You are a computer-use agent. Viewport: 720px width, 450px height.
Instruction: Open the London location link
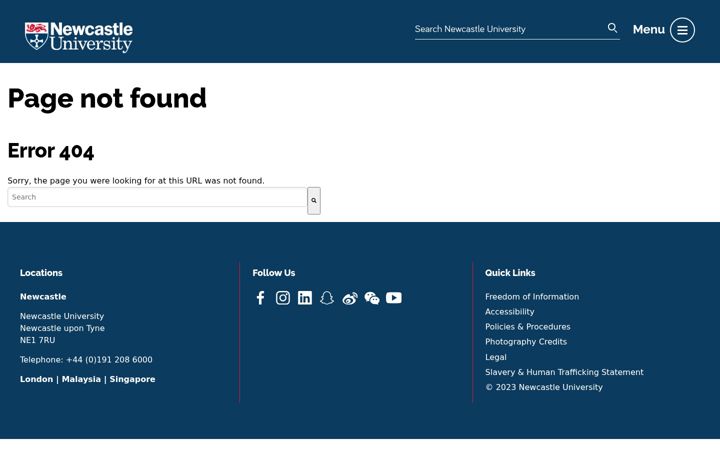coord(36,379)
